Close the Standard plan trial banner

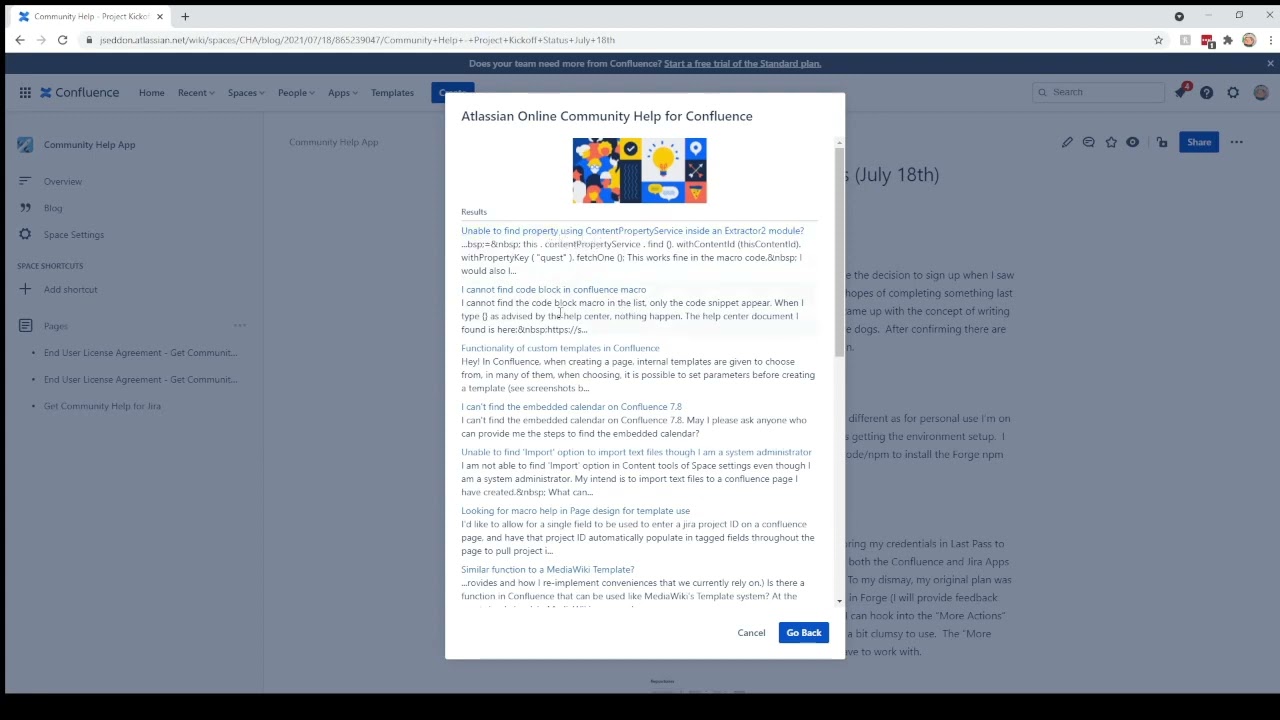pyautogui.click(x=1270, y=63)
